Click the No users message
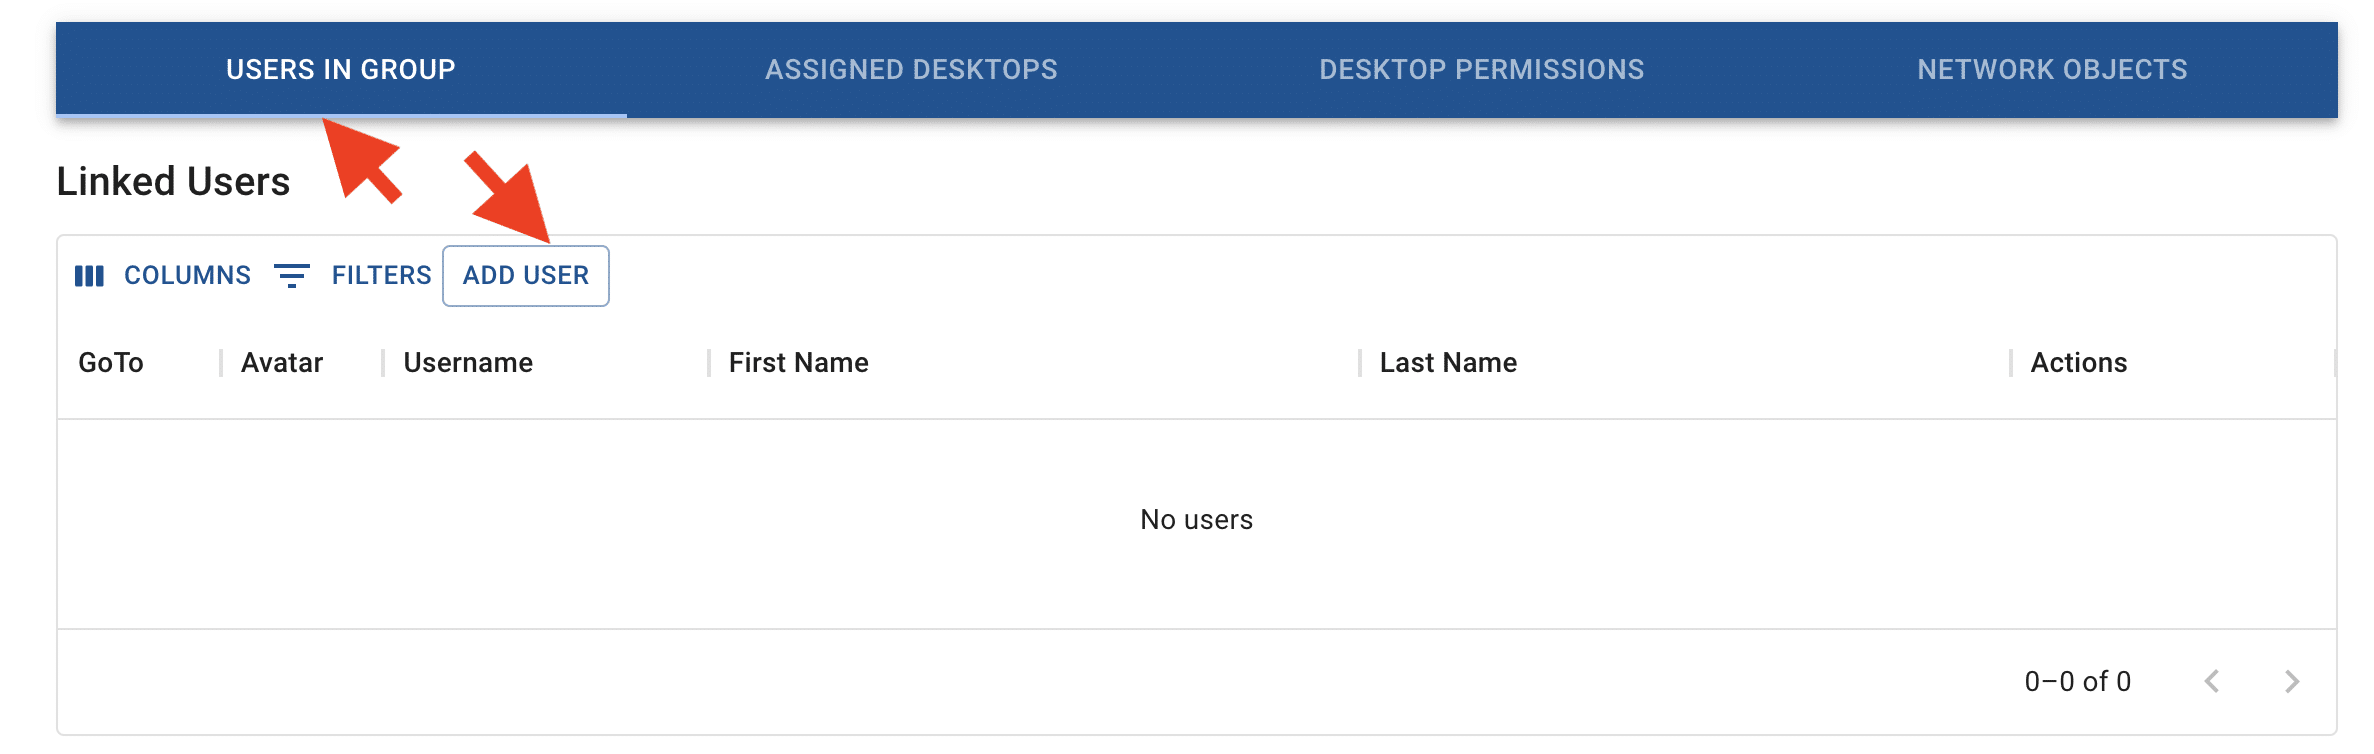The image size is (2374, 754). click(1197, 519)
